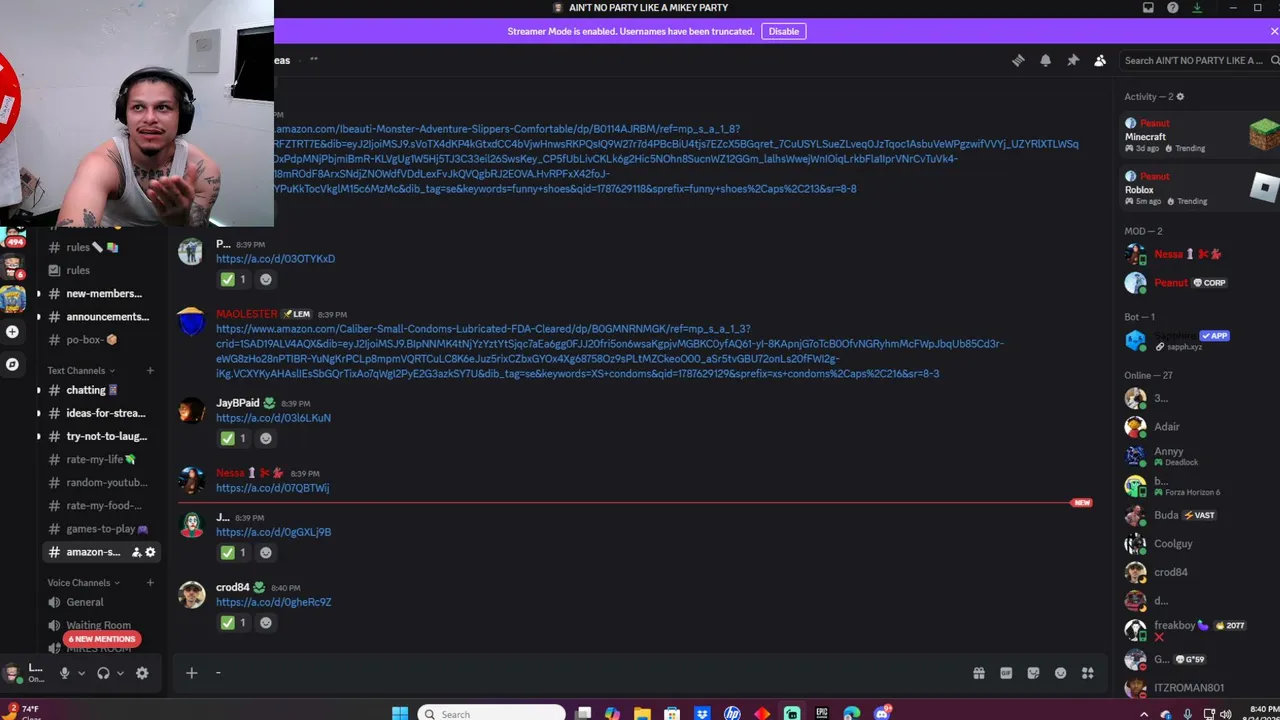Create channel in Text Channels with plus
1280x720 pixels.
pyautogui.click(x=150, y=371)
